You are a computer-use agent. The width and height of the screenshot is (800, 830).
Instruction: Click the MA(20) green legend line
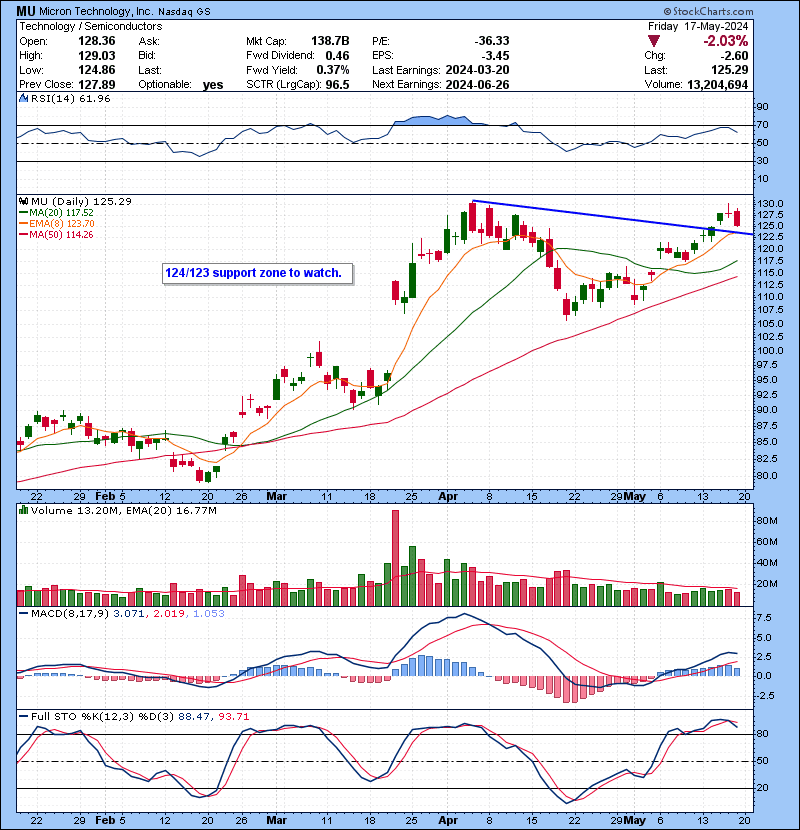pyautogui.click(x=23, y=213)
